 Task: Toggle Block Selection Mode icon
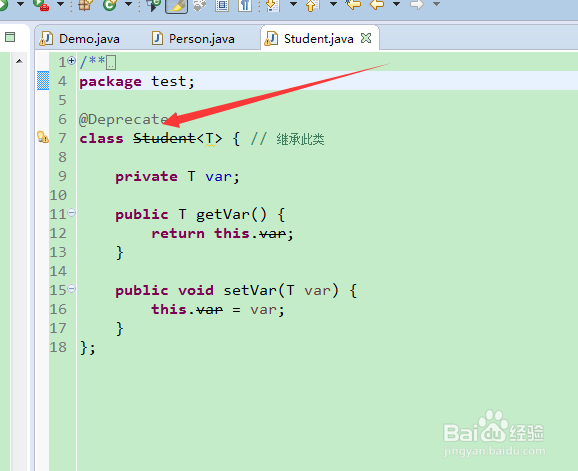222,5
